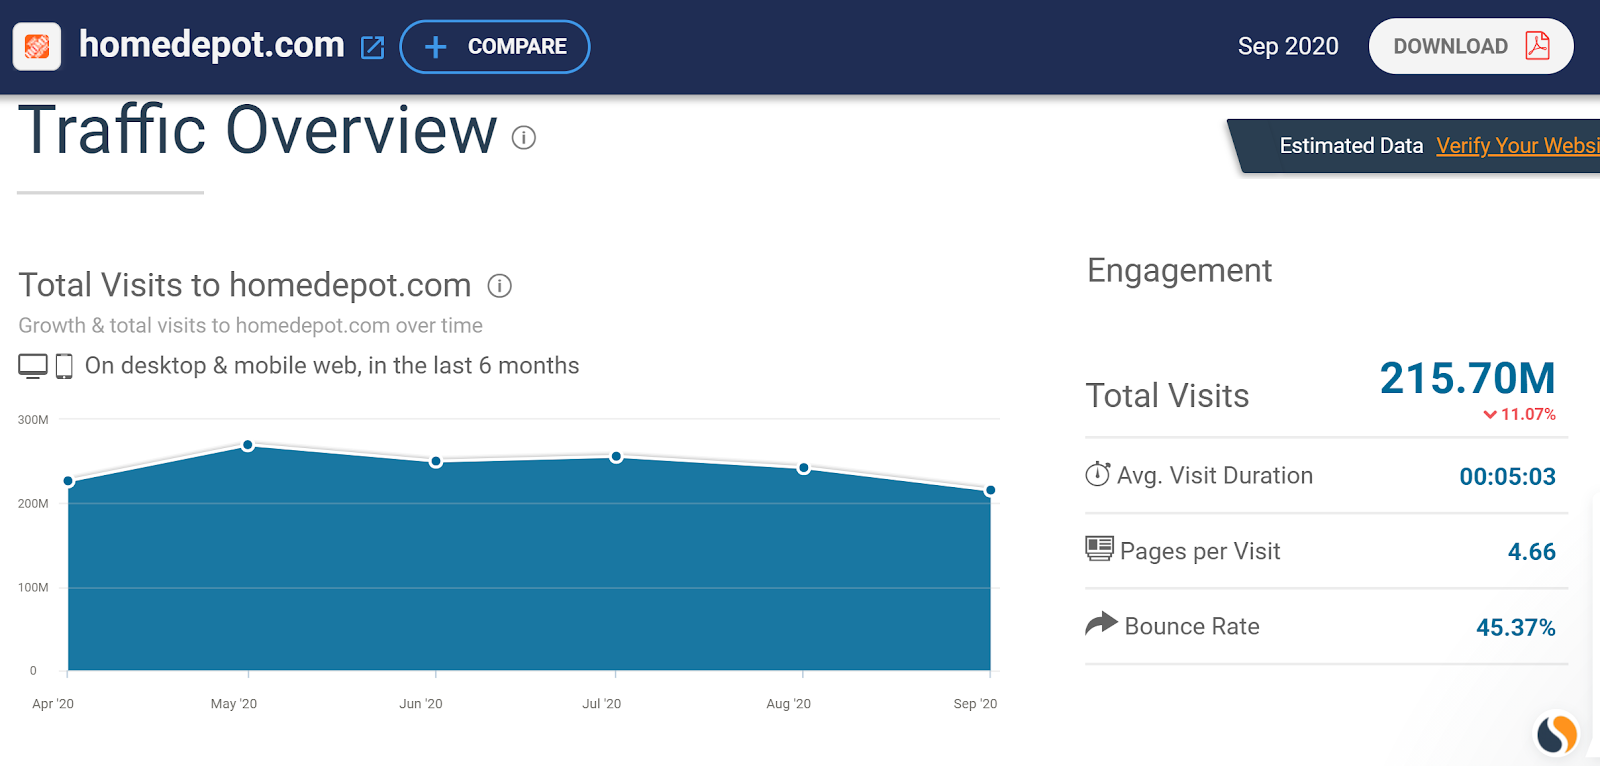Click the 00:05:03 visit duration value
Viewport: 1600px width, 766px height.
(1508, 476)
